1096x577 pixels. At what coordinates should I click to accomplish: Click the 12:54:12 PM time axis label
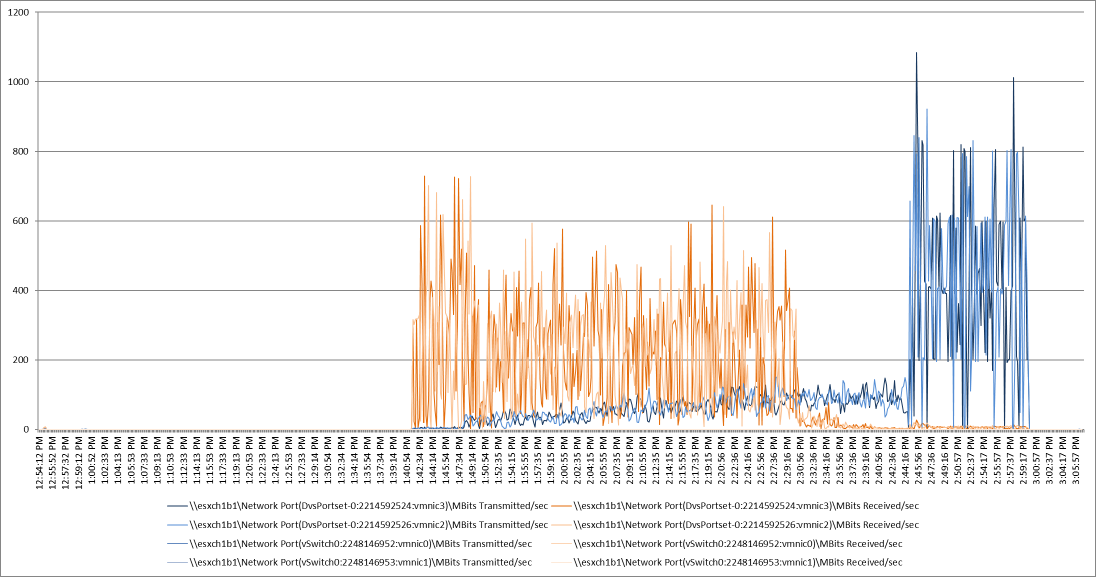point(40,462)
